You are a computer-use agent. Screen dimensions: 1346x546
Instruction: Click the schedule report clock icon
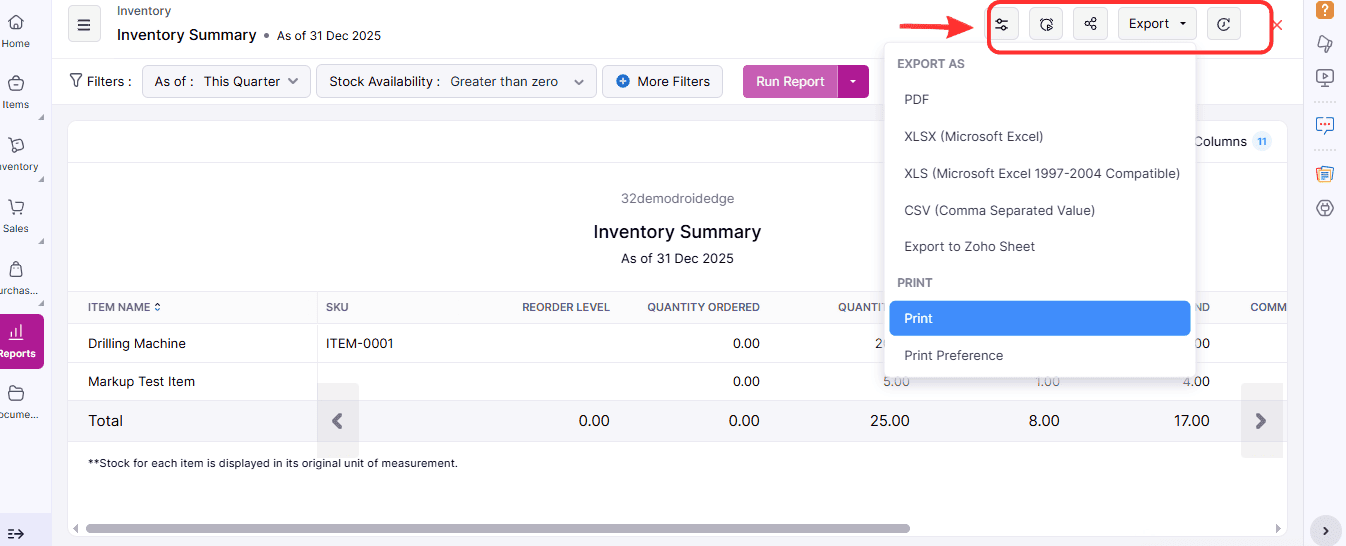tap(1046, 24)
